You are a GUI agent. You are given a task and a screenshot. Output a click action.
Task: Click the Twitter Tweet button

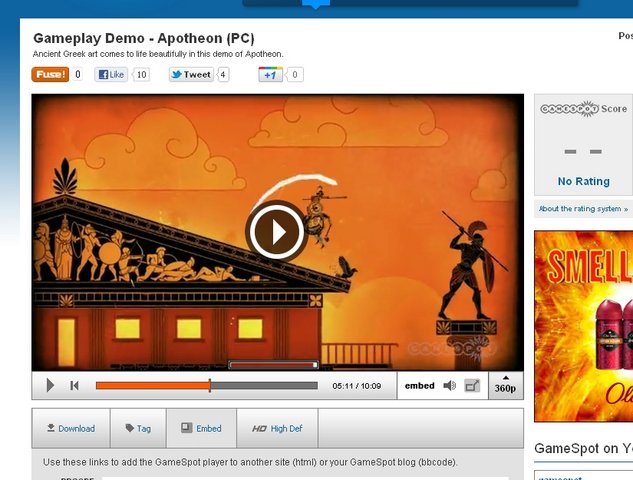click(x=191, y=74)
